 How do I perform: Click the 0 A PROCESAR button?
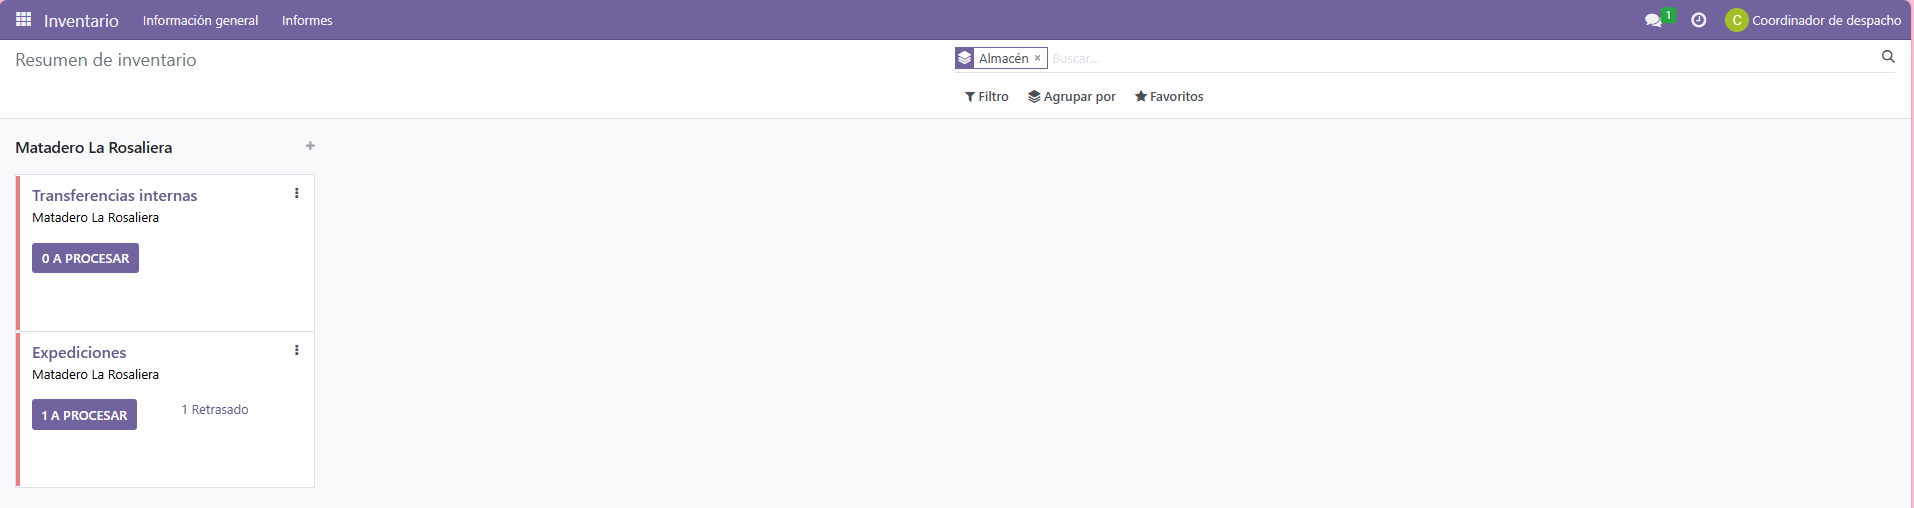pos(85,258)
